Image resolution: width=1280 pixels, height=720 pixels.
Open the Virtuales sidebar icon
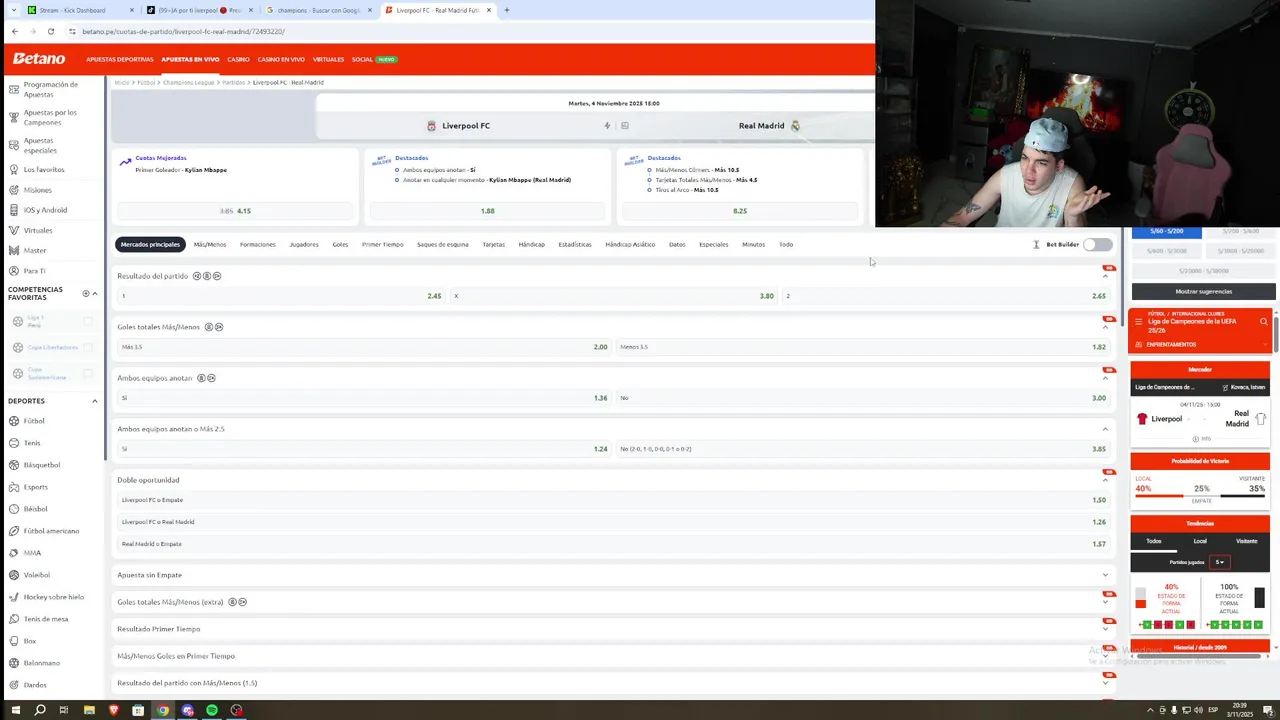click(x=14, y=231)
